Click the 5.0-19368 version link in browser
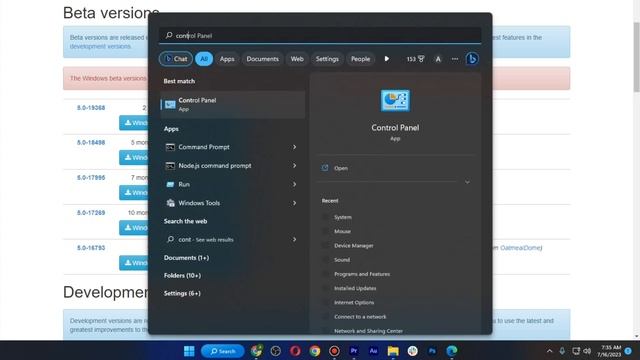Viewport: 640px width, 360px height. click(x=91, y=108)
